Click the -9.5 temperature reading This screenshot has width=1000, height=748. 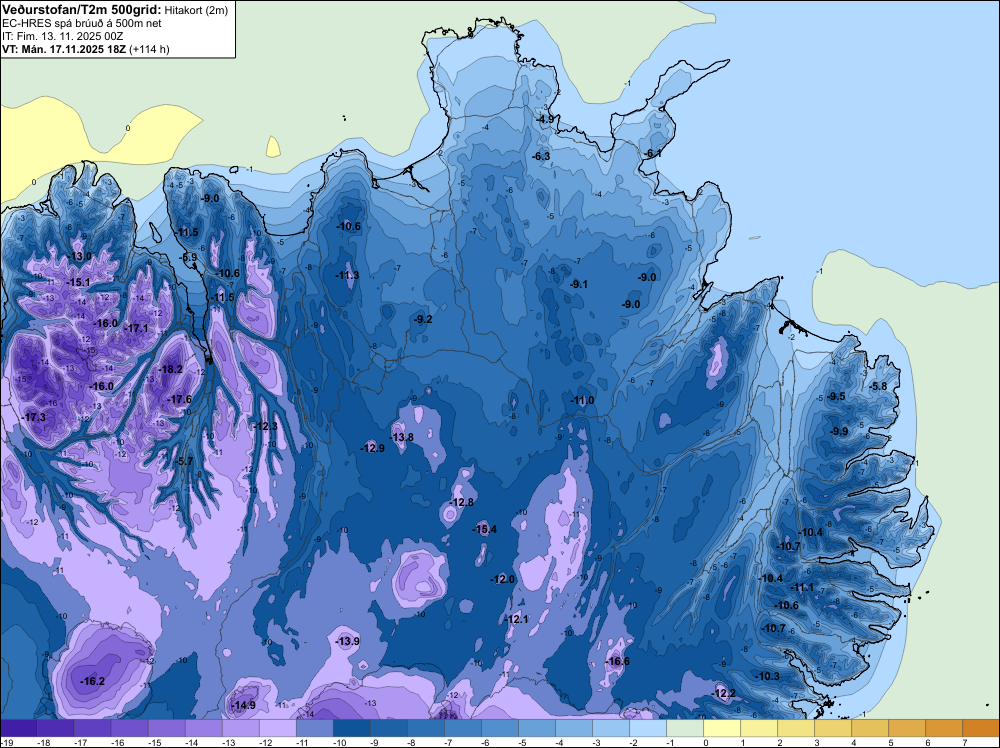tap(835, 396)
